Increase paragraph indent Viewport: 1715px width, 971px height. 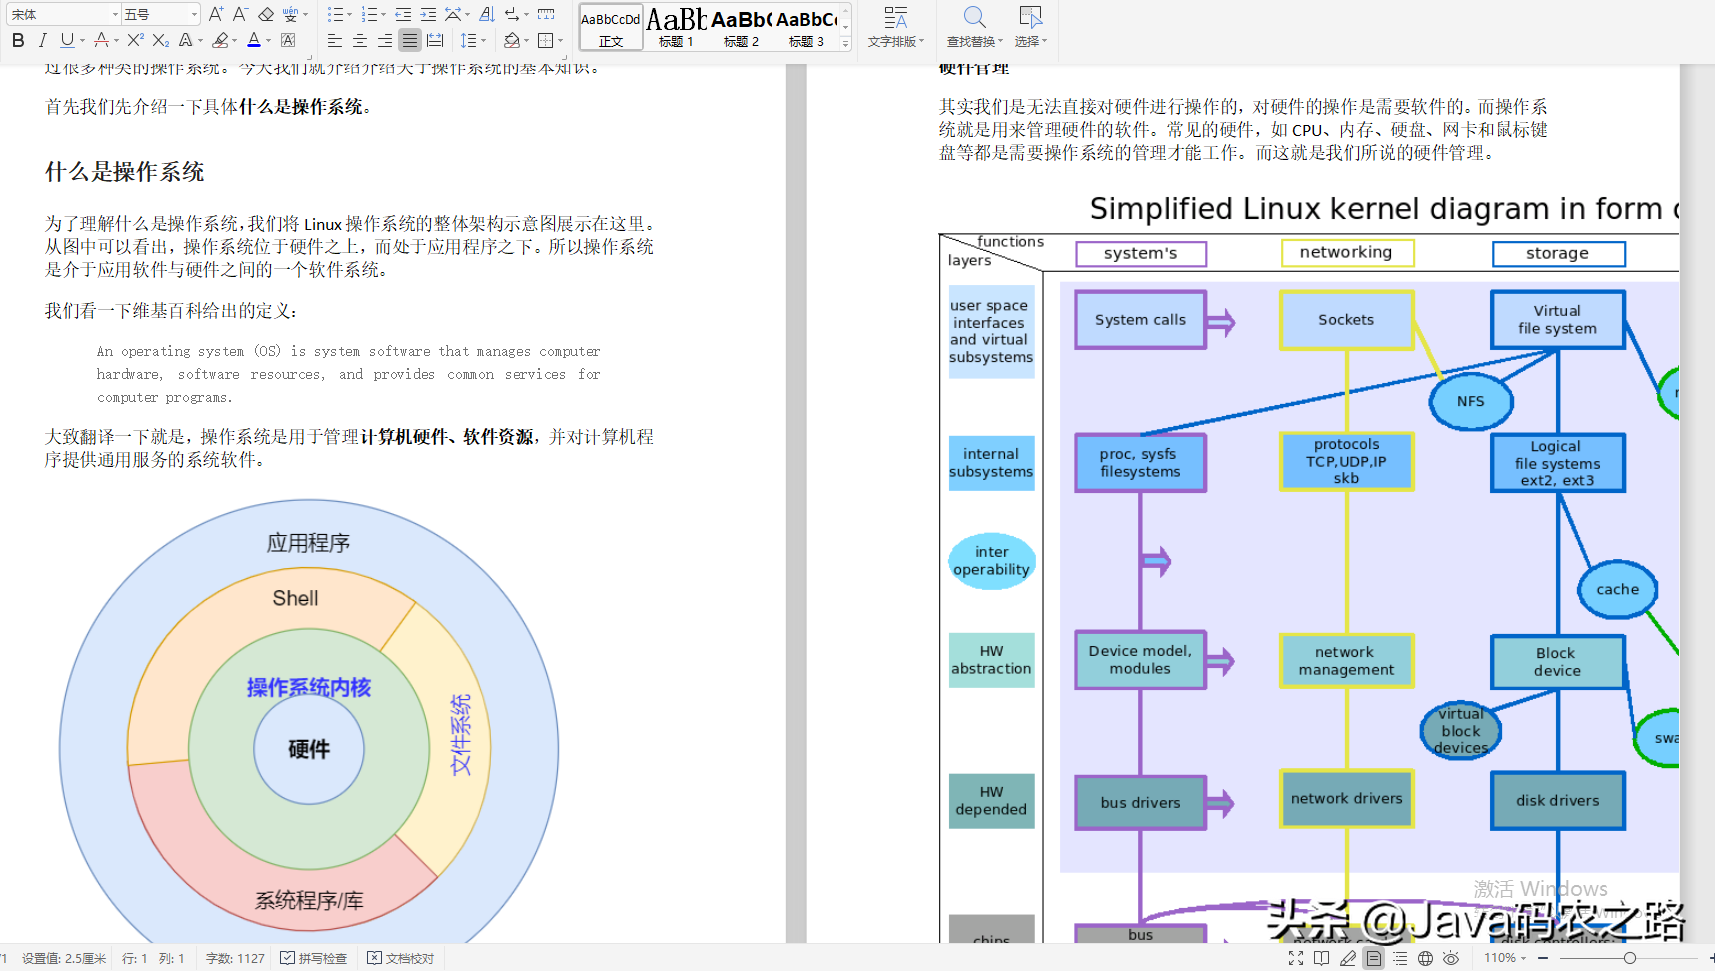428,14
